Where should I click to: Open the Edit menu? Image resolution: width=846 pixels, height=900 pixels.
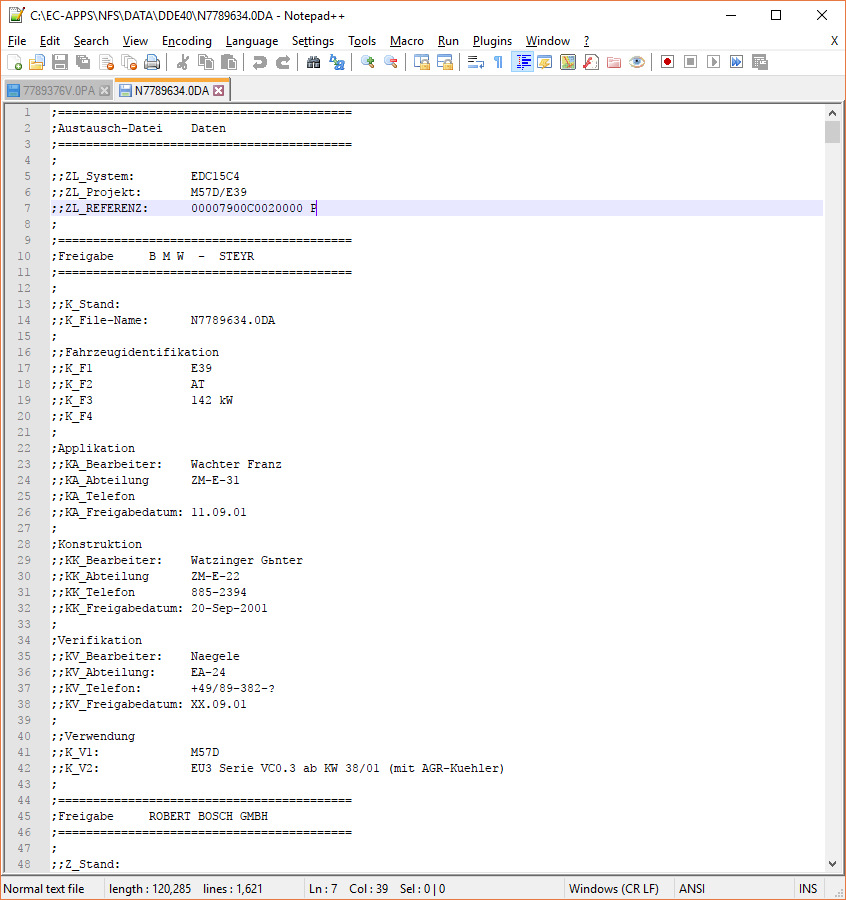click(50, 41)
